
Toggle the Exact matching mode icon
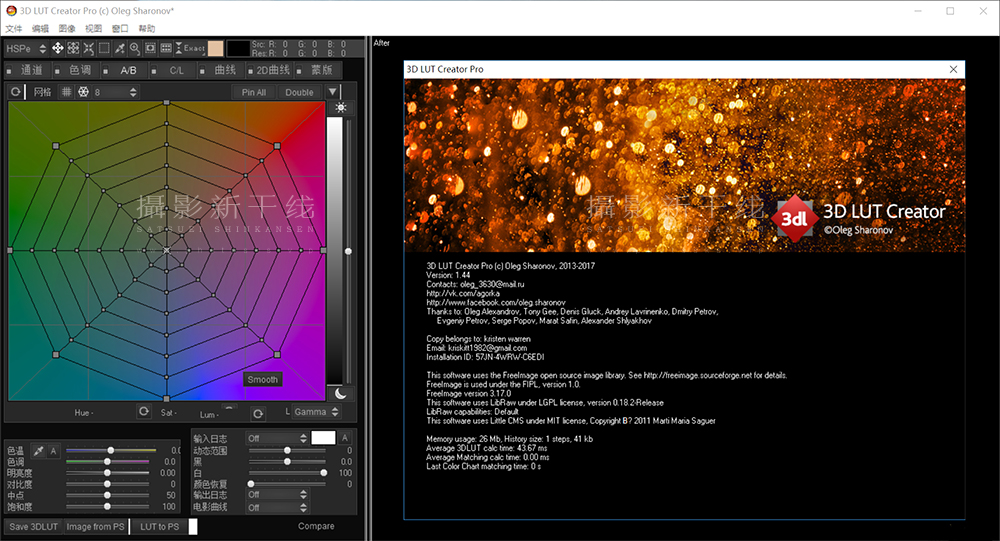point(190,48)
